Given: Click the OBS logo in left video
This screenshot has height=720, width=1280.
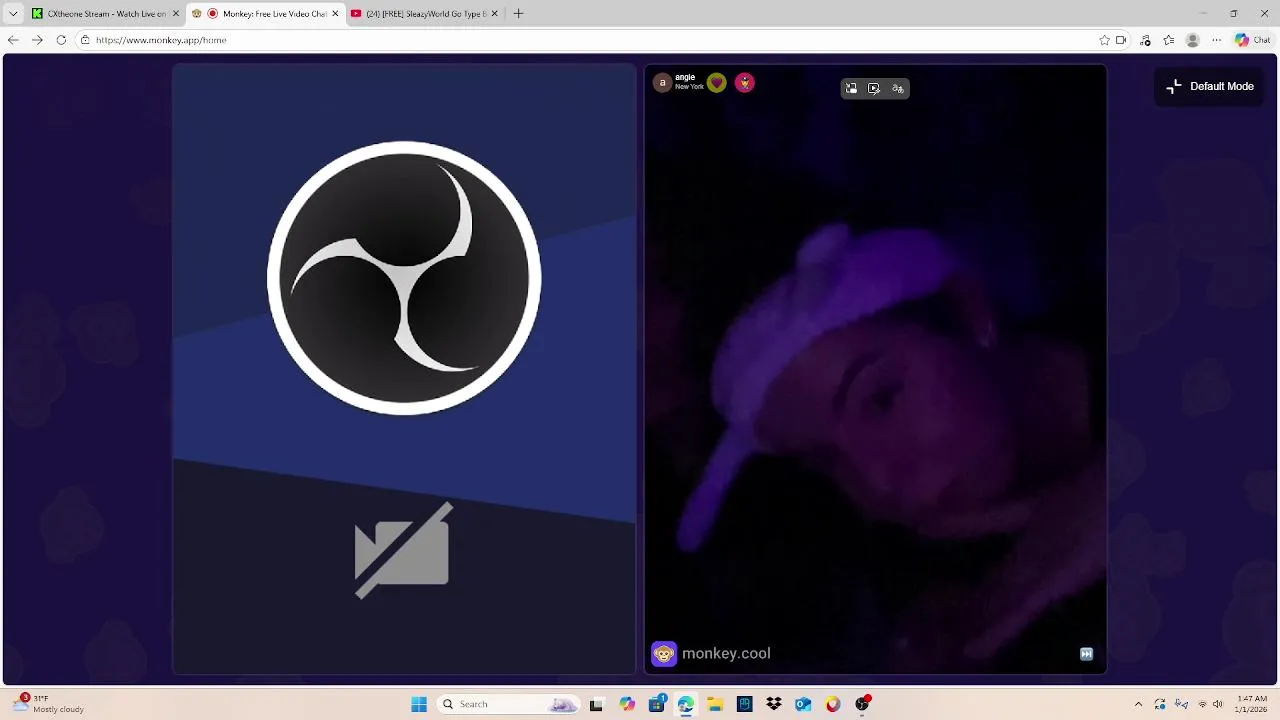Looking at the screenshot, I should (404, 278).
